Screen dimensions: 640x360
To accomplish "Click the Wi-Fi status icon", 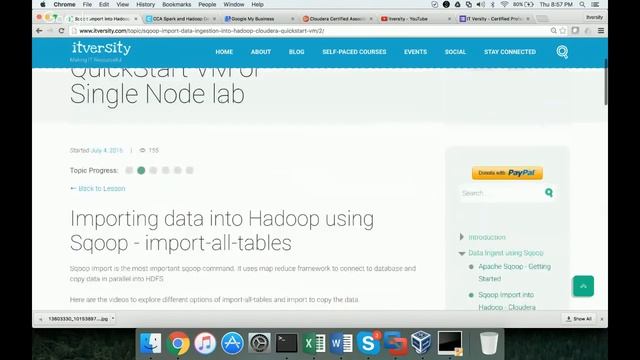I will 504,4.
